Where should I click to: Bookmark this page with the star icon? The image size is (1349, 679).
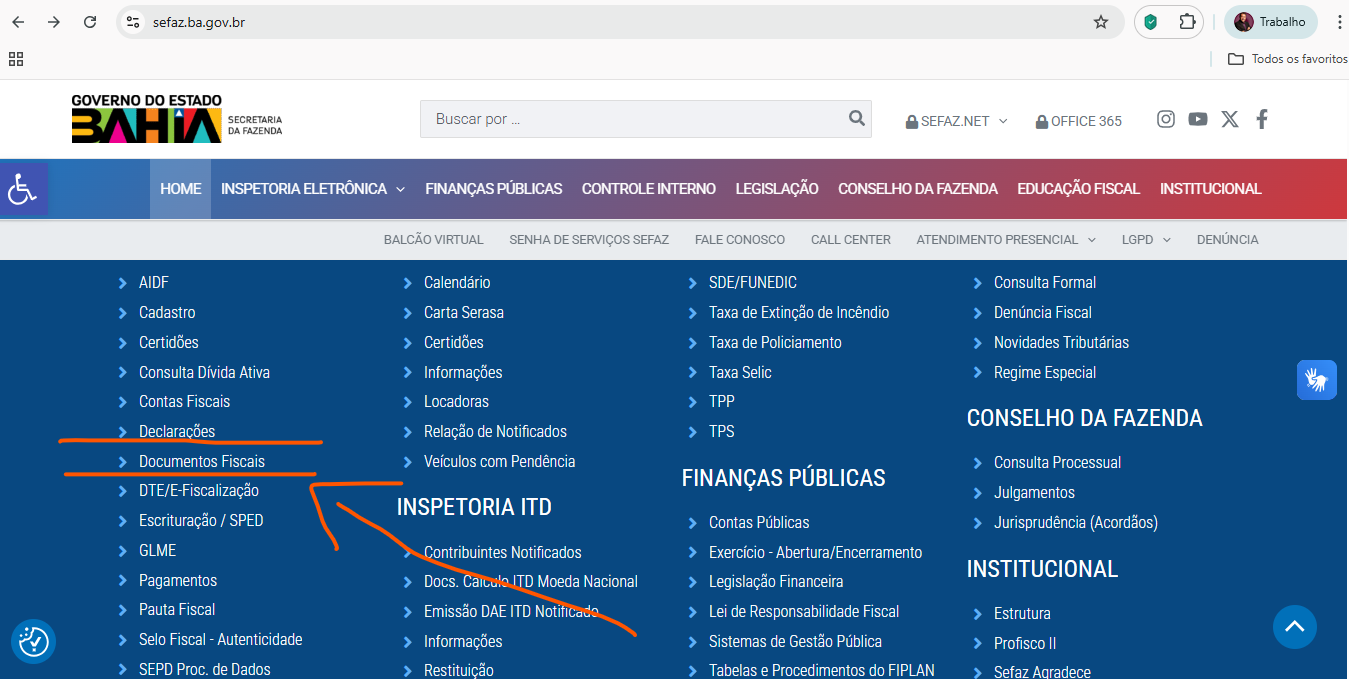pyautogui.click(x=1101, y=22)
